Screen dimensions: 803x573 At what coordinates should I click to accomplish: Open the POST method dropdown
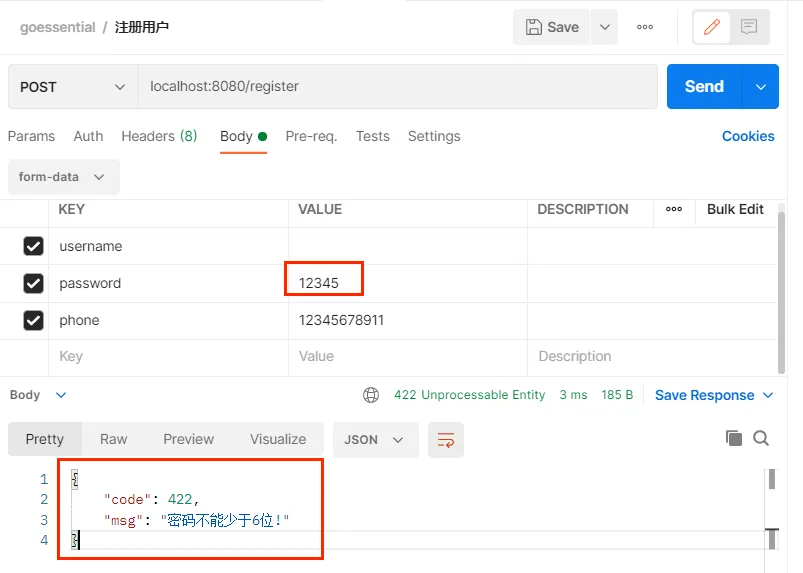pyautogui.click(x=73, y=87)
